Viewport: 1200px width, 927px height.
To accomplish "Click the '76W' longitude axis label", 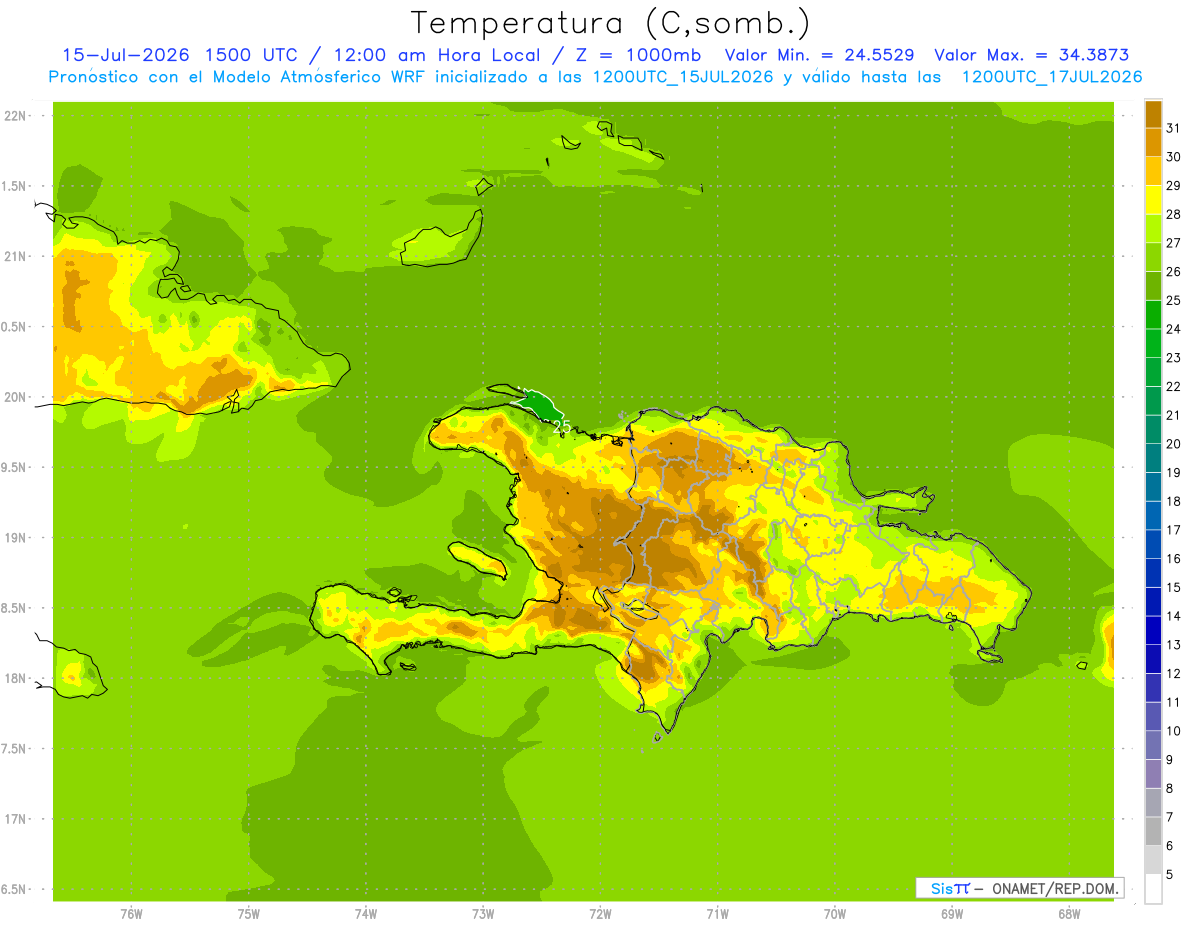I will (x=131, y=913).
